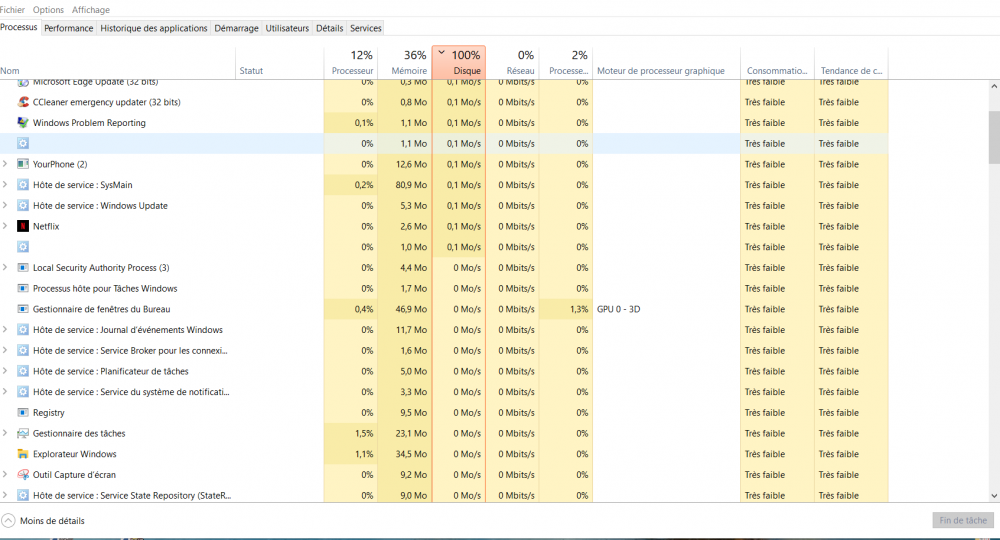Open the Affichage menu
The height and width of the screenshot is (540, 1000).
pyautogui.click(x=91, y=10)
